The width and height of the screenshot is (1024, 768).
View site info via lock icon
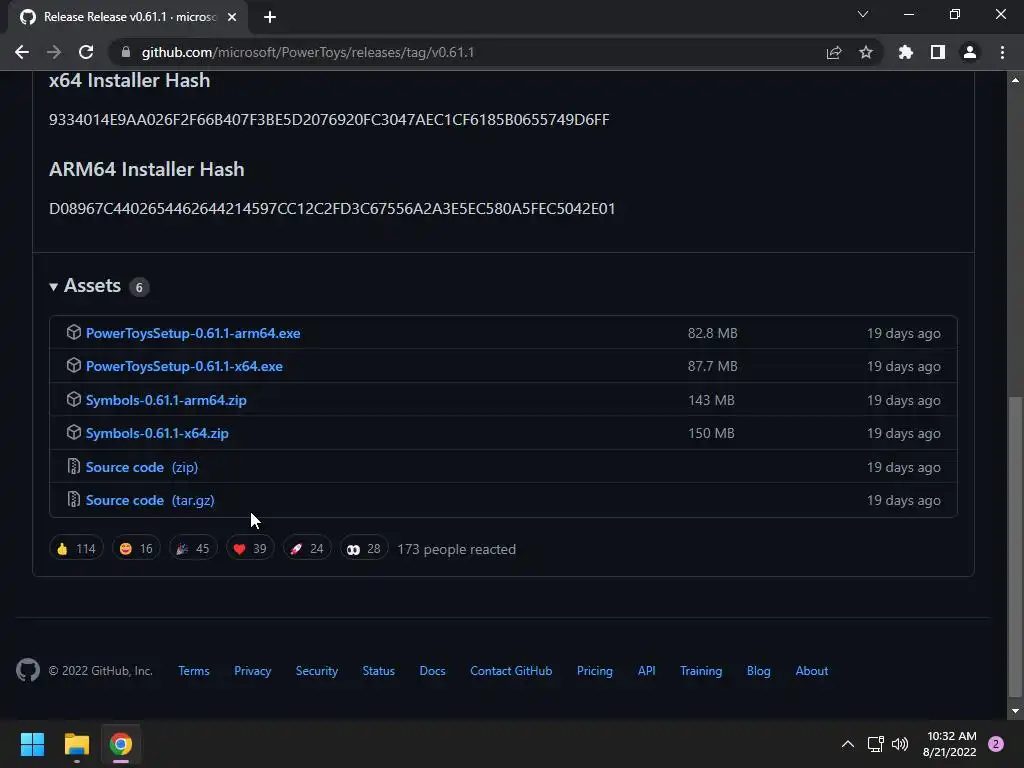tap(126, 52)
